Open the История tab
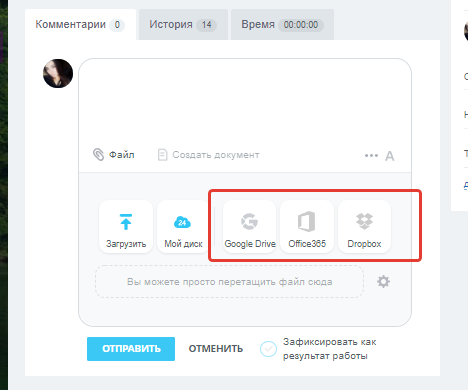Image resolution: width=468 pixels, height=390 pixels. pos(183,25)
